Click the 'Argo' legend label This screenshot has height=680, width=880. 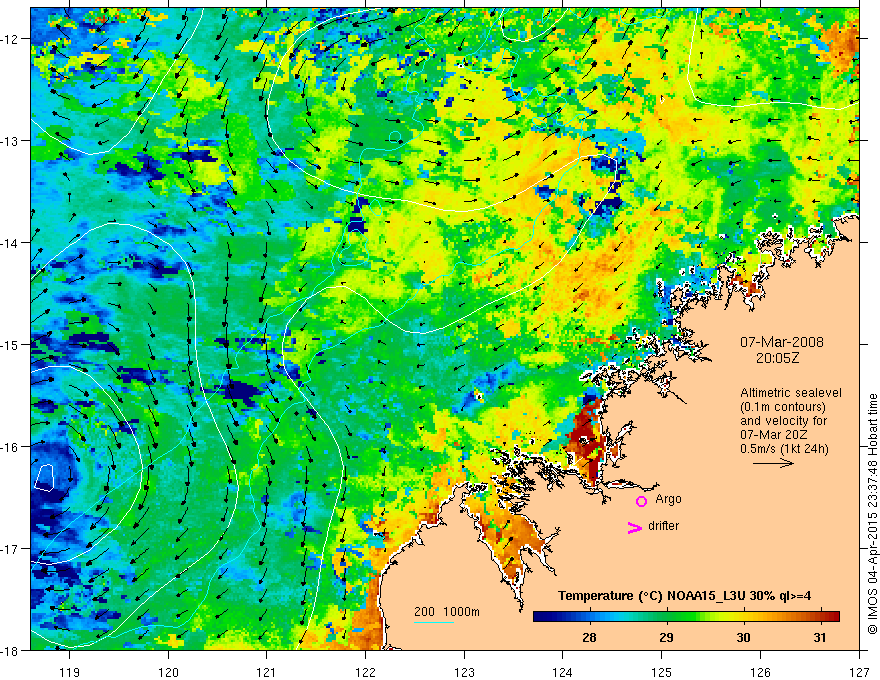pos(668,499)
